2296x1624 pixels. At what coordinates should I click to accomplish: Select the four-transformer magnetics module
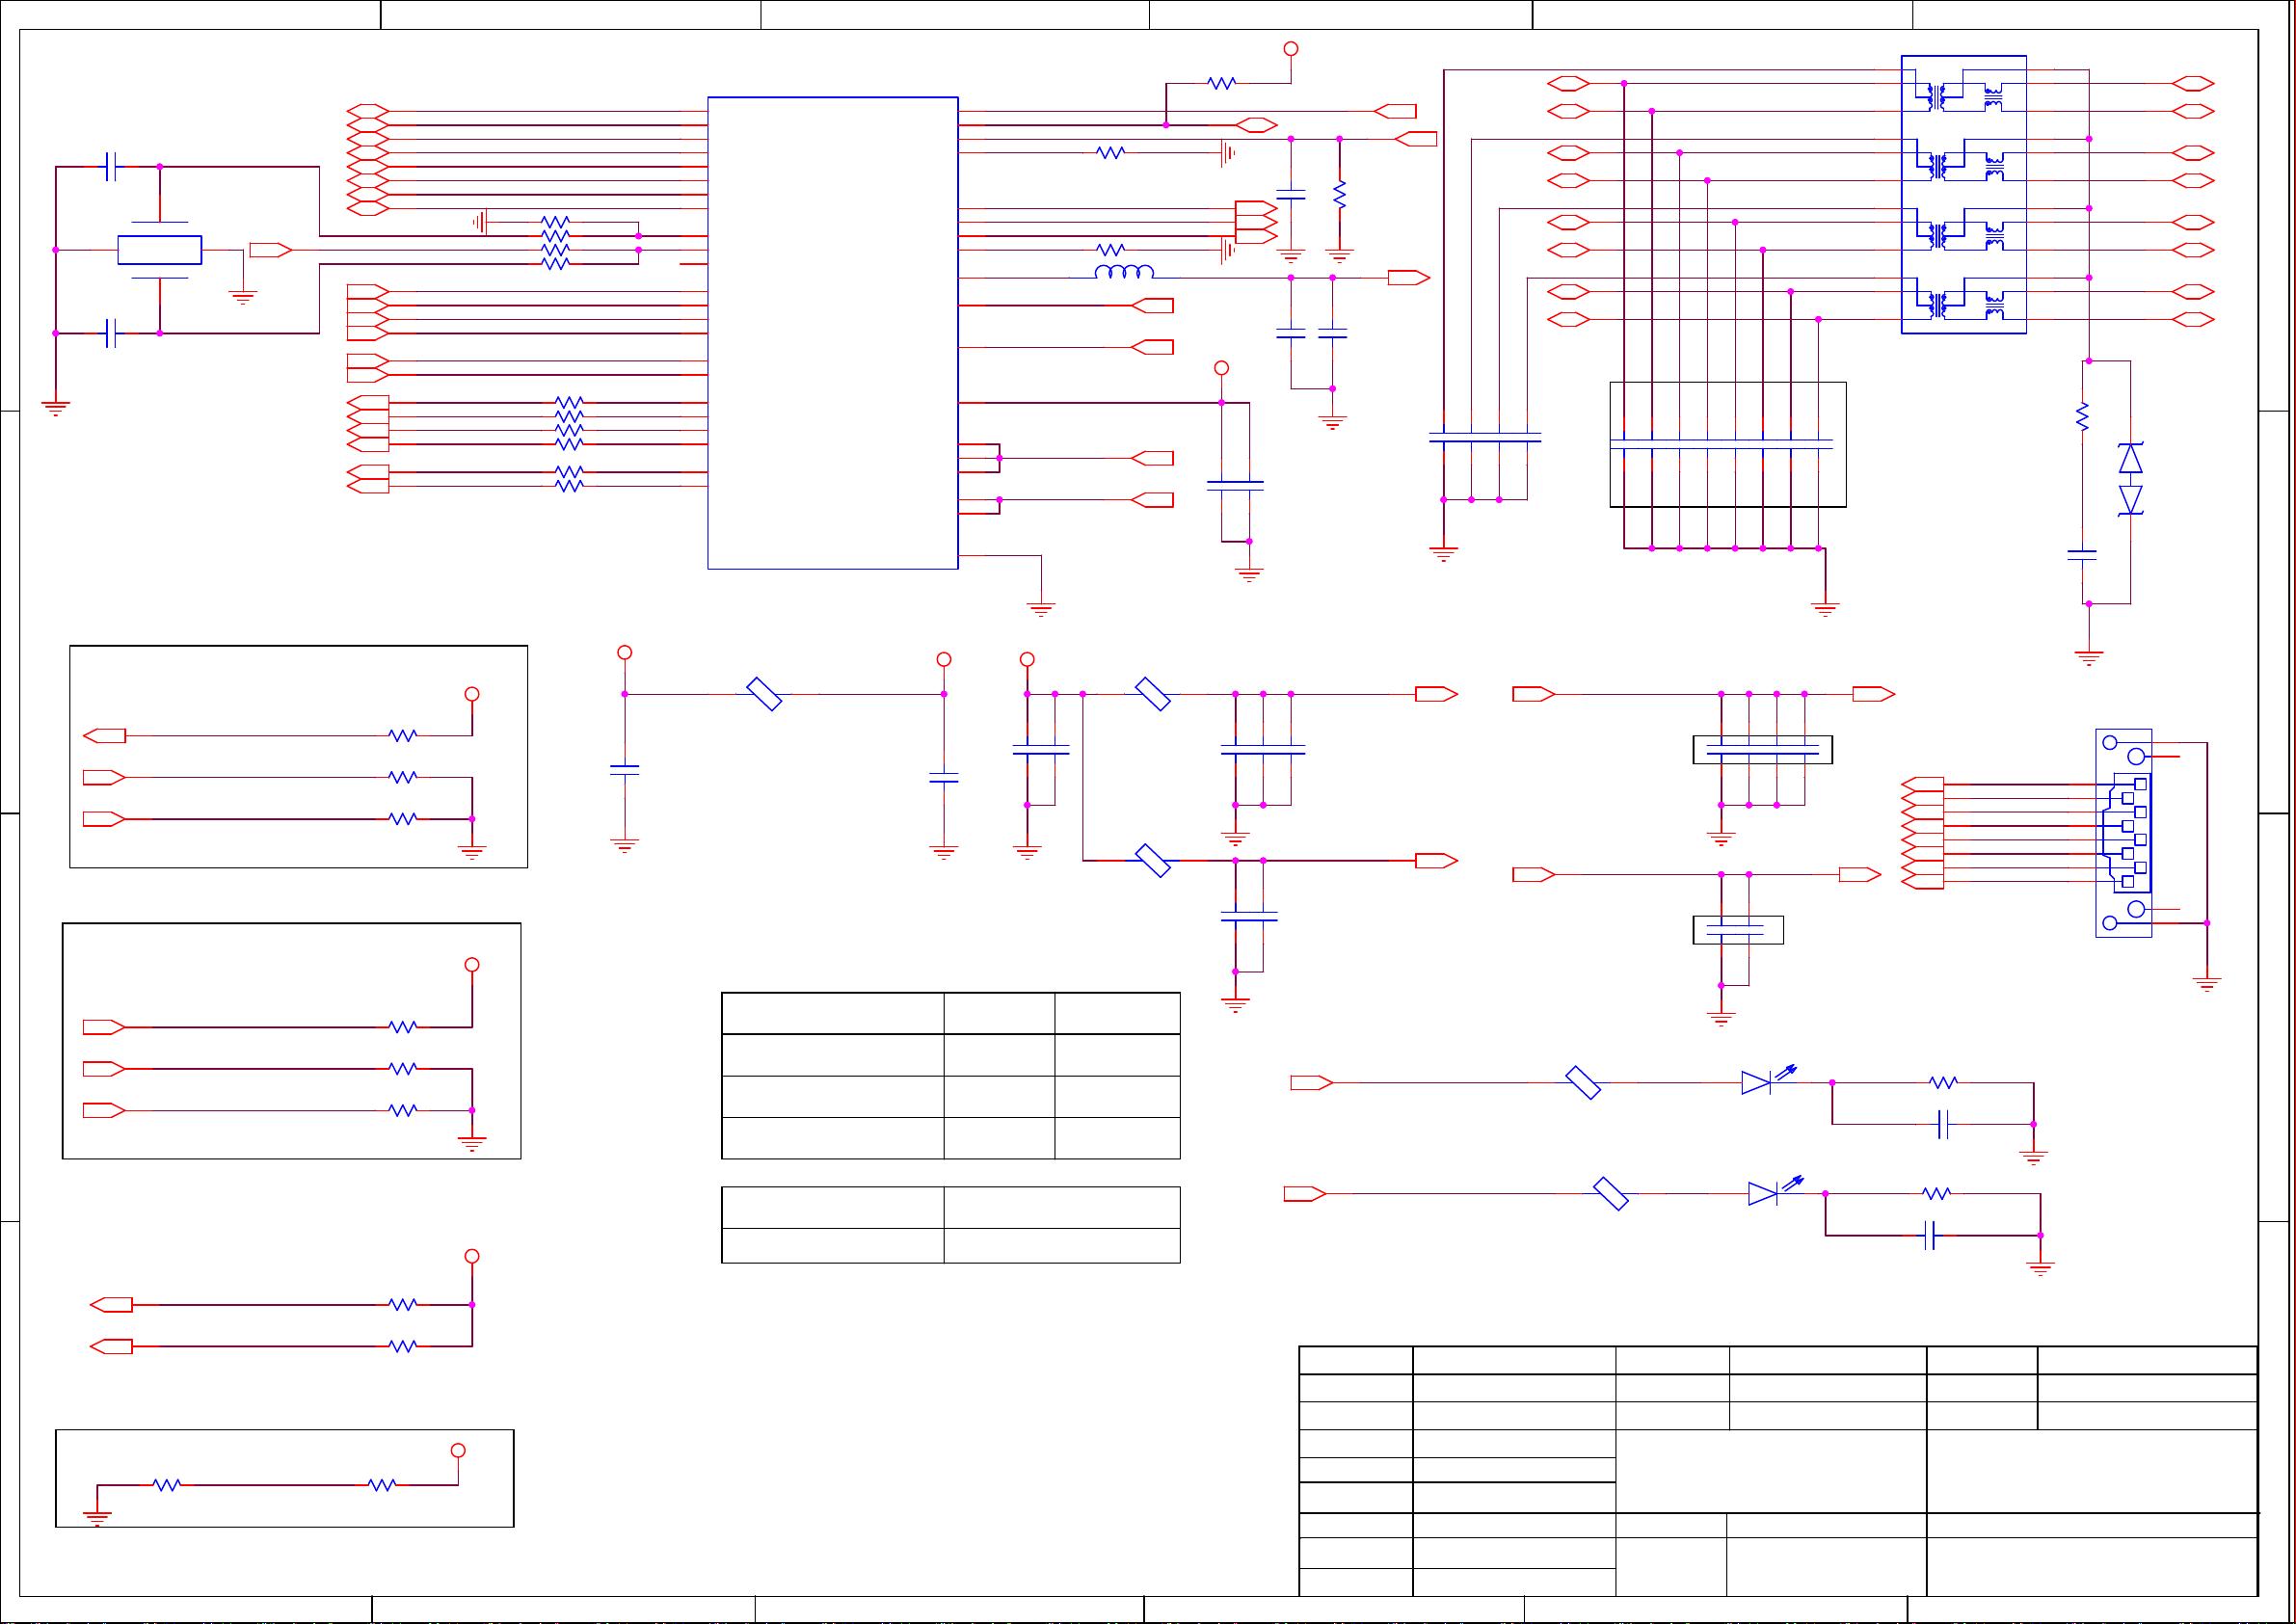[1963, 194]
